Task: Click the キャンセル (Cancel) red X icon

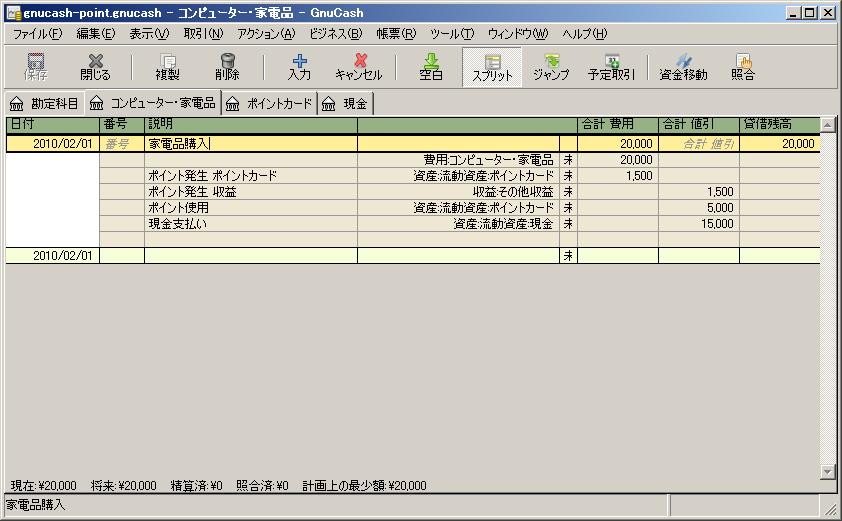Action: coord(361,60)
